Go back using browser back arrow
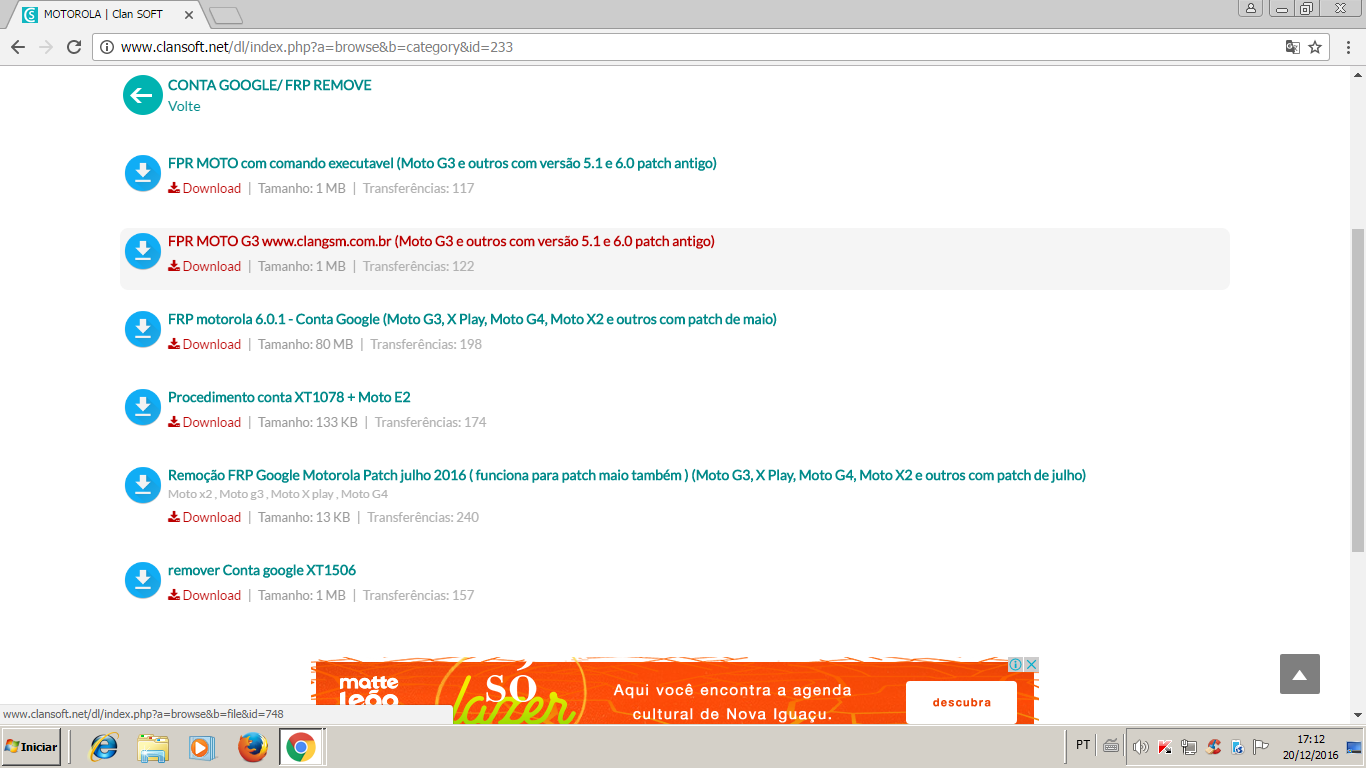Viewport: 1366px width, 768px height. pyautogui.click(x=18, y=47)
